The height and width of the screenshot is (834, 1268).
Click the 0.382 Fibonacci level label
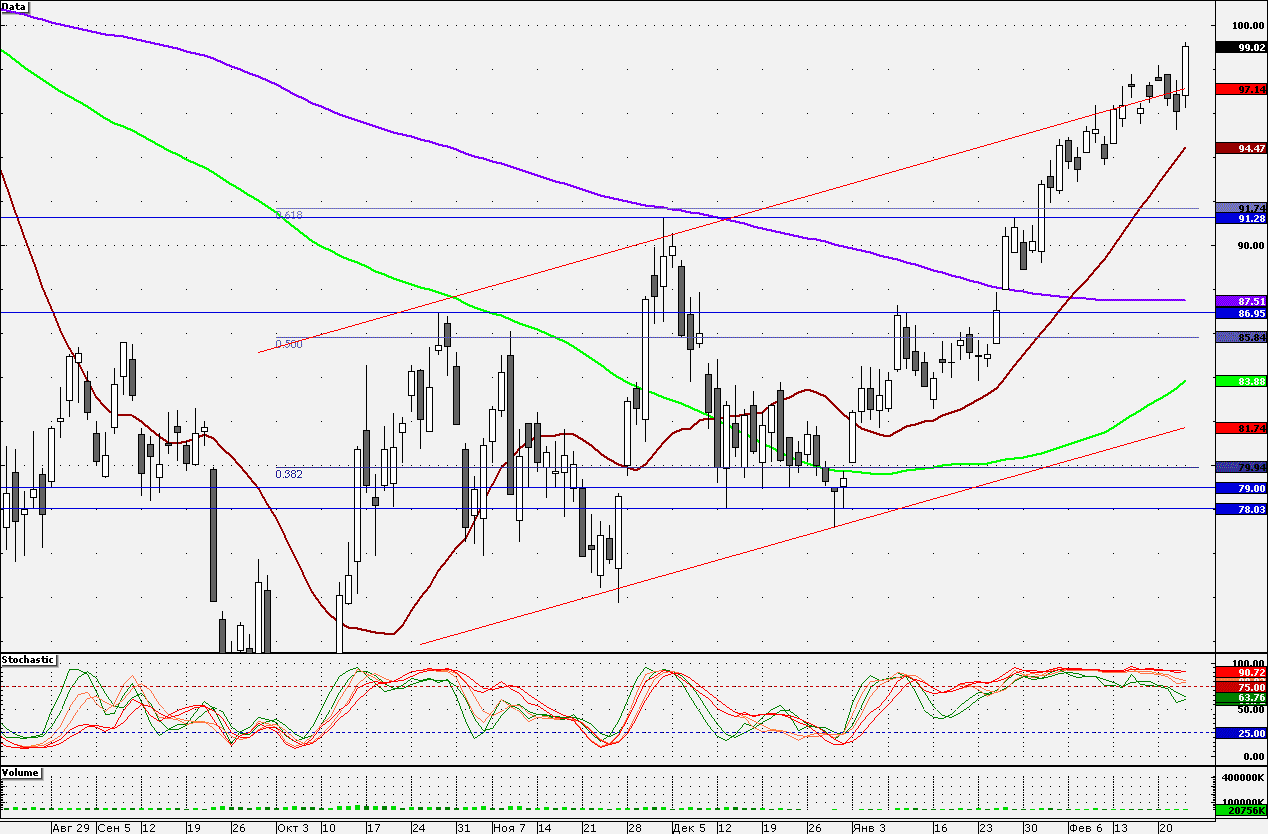tap(289, 474)
